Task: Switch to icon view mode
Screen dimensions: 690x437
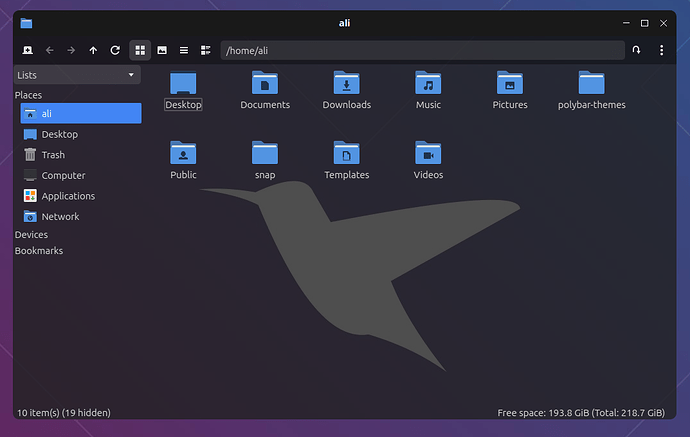Action: pyautogui.click(x=140, y=50)
